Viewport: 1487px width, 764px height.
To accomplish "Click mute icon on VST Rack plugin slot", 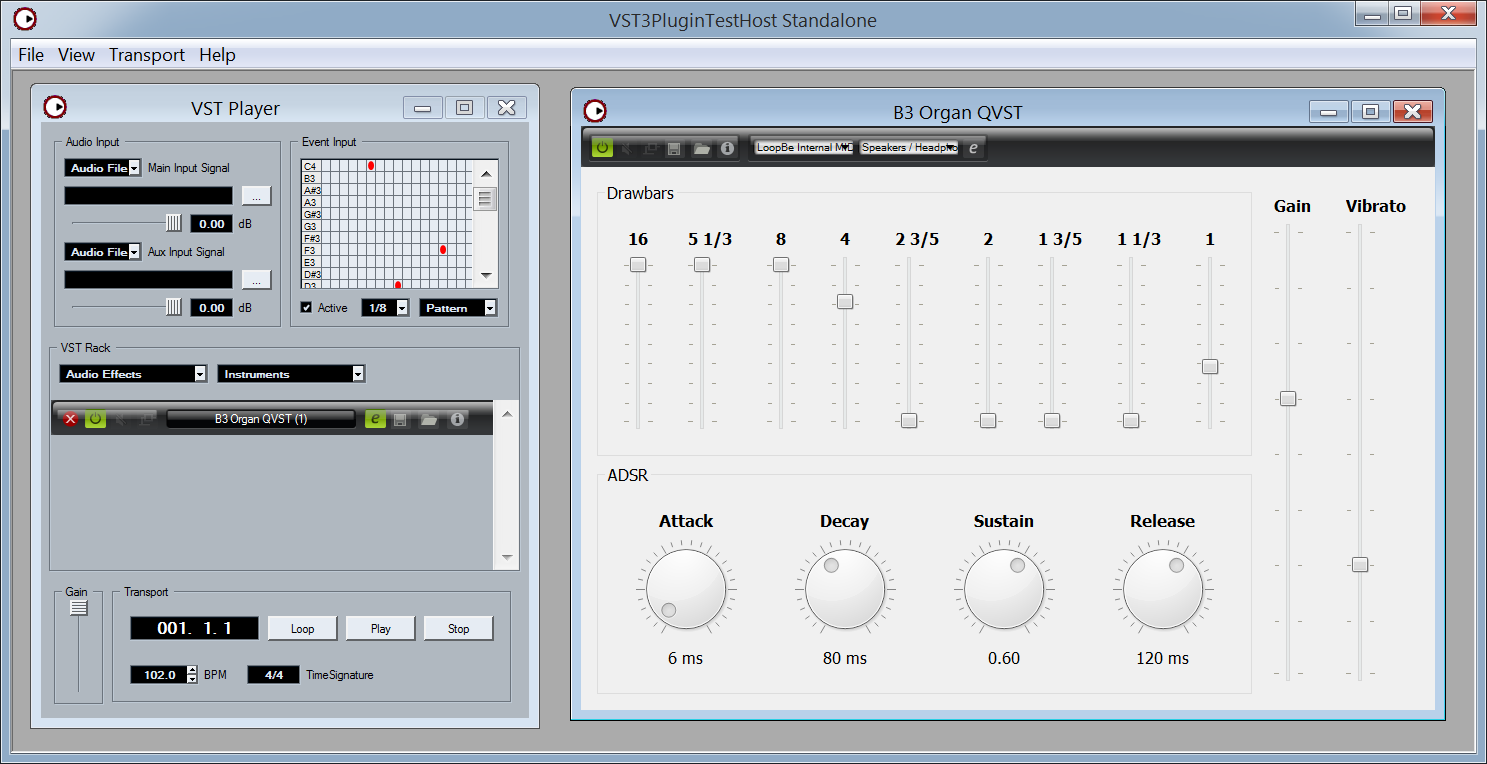I will [121, 419].
